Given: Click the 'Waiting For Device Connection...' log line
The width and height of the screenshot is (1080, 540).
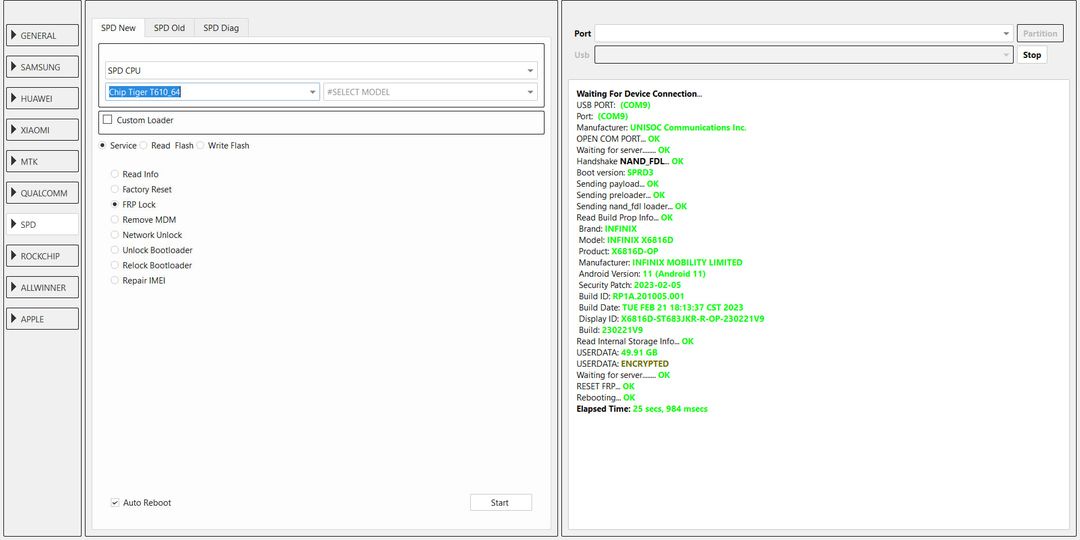Looking at the screenshot, I should click(x=639, y=94).
